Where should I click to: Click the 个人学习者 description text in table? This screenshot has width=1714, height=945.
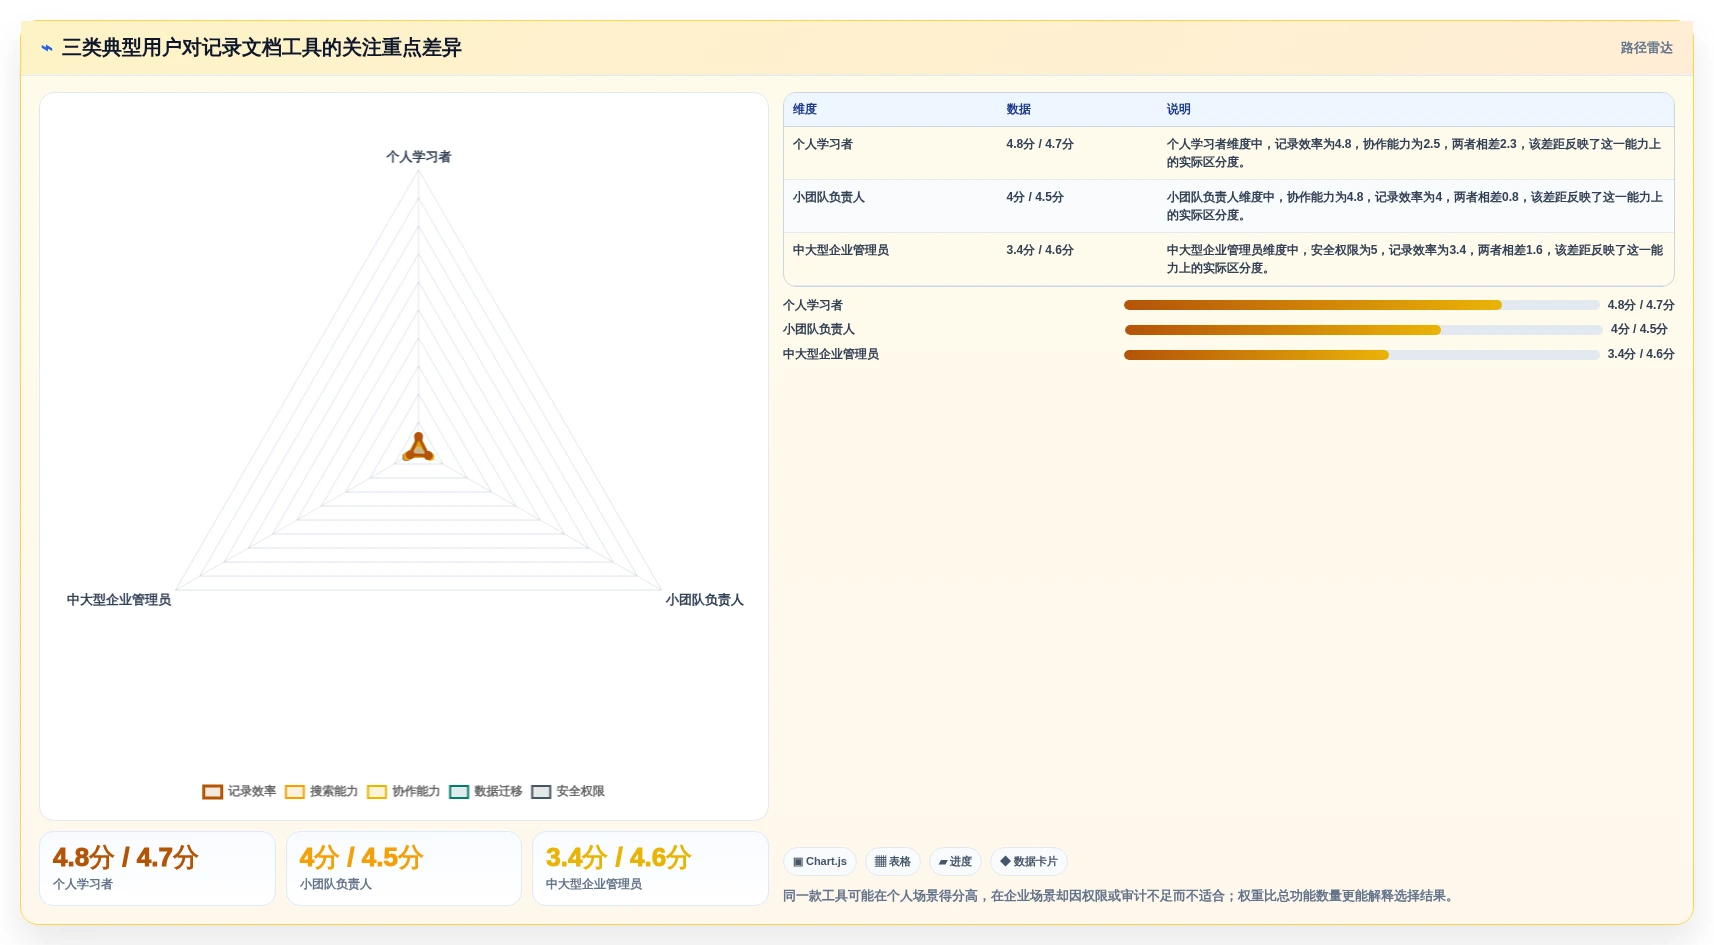1414,153
